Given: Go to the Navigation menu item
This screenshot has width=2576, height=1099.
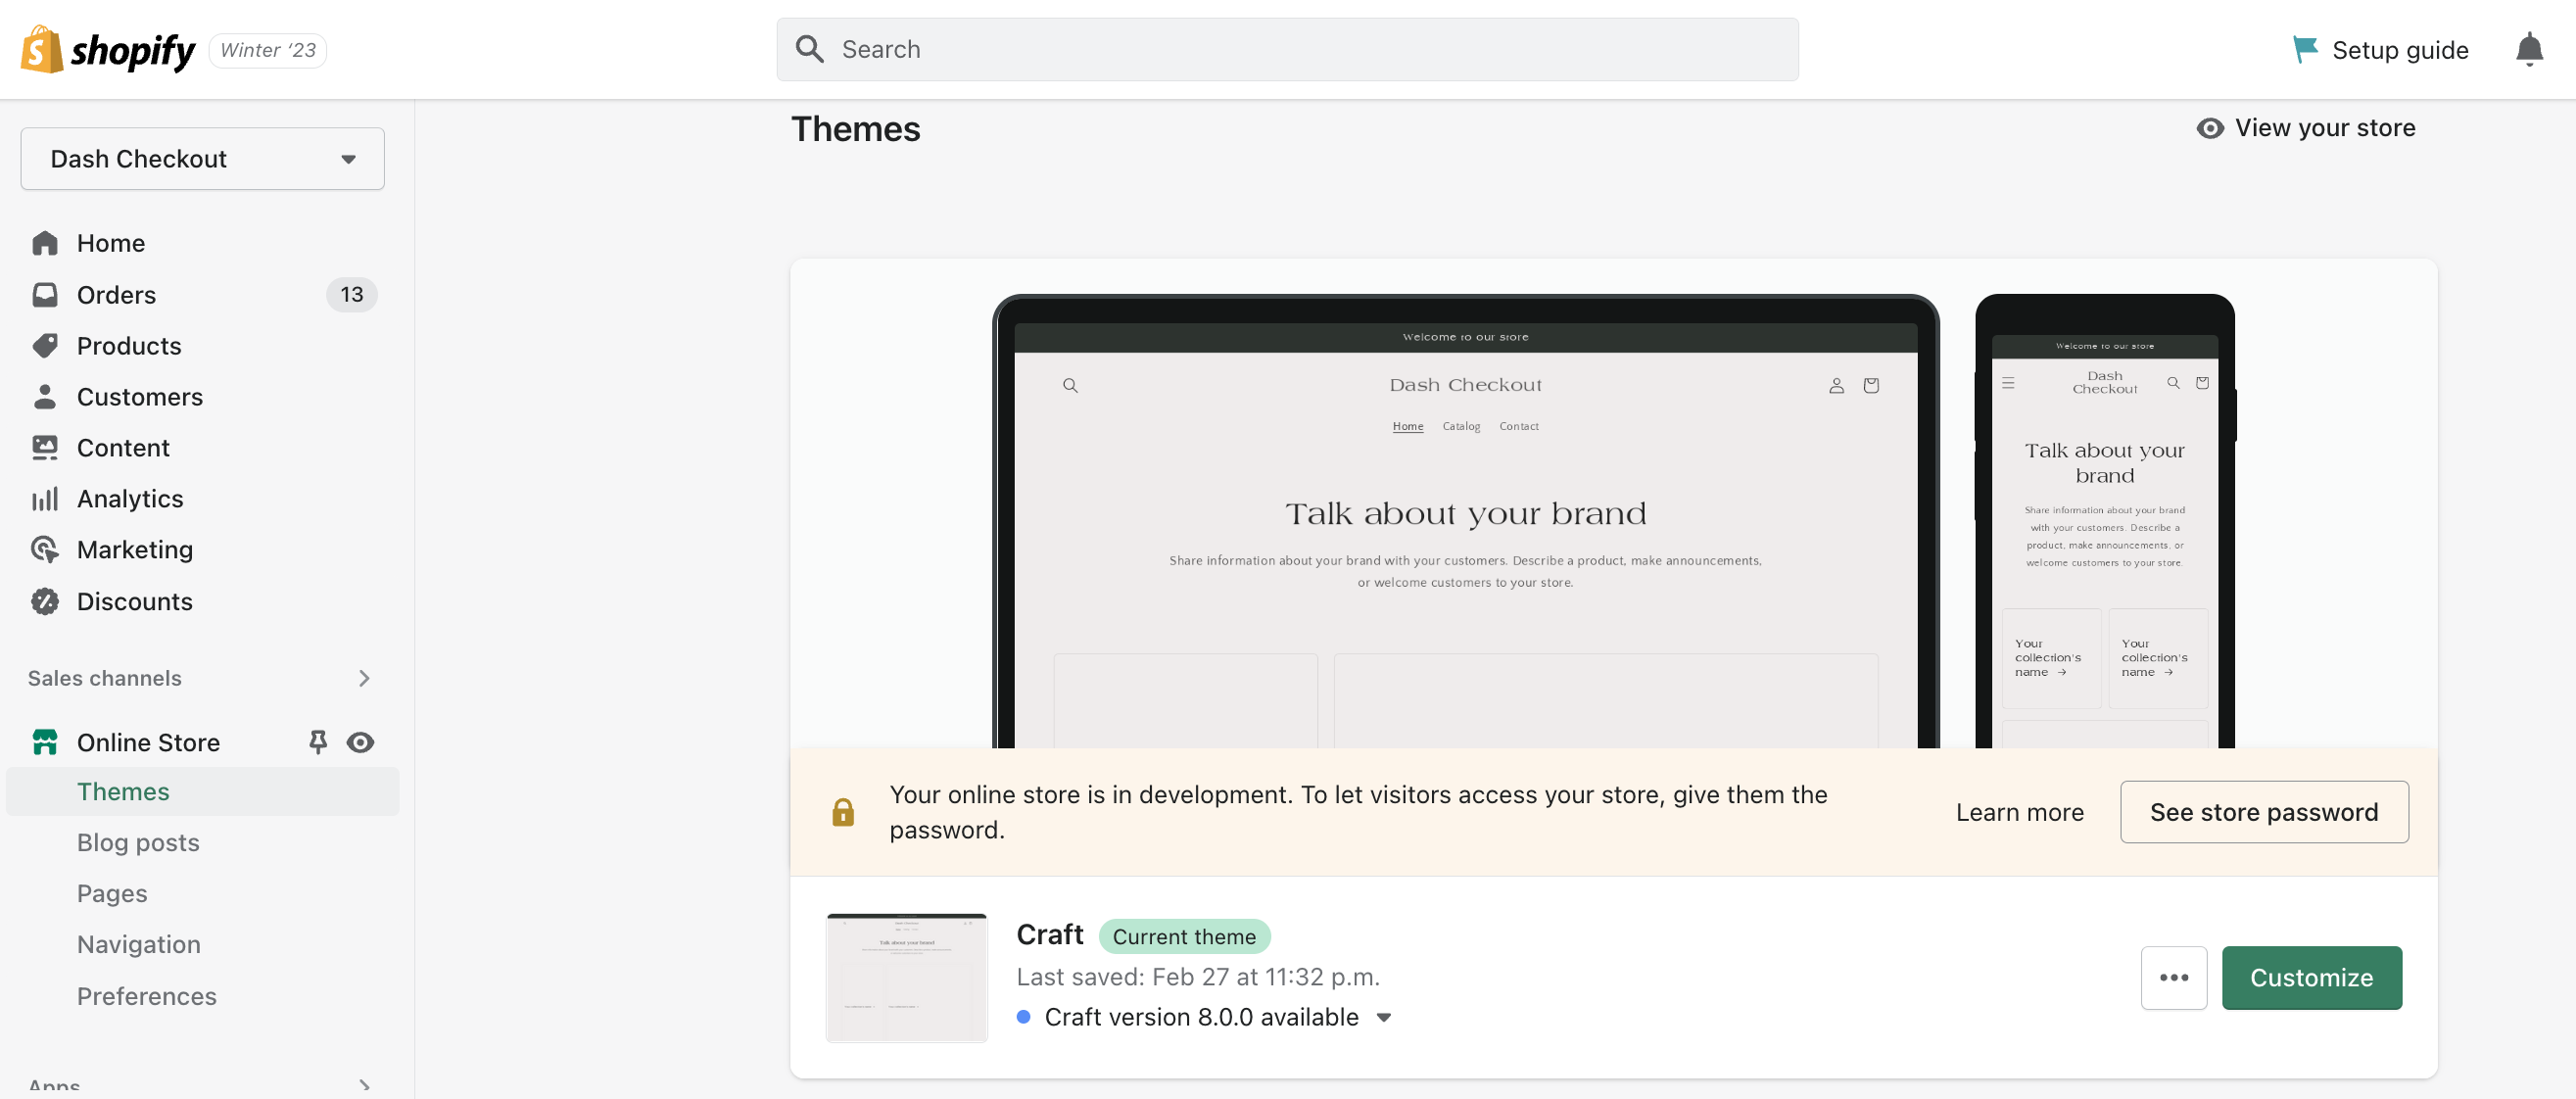Looking at the screenshot, I should point(138,944).
